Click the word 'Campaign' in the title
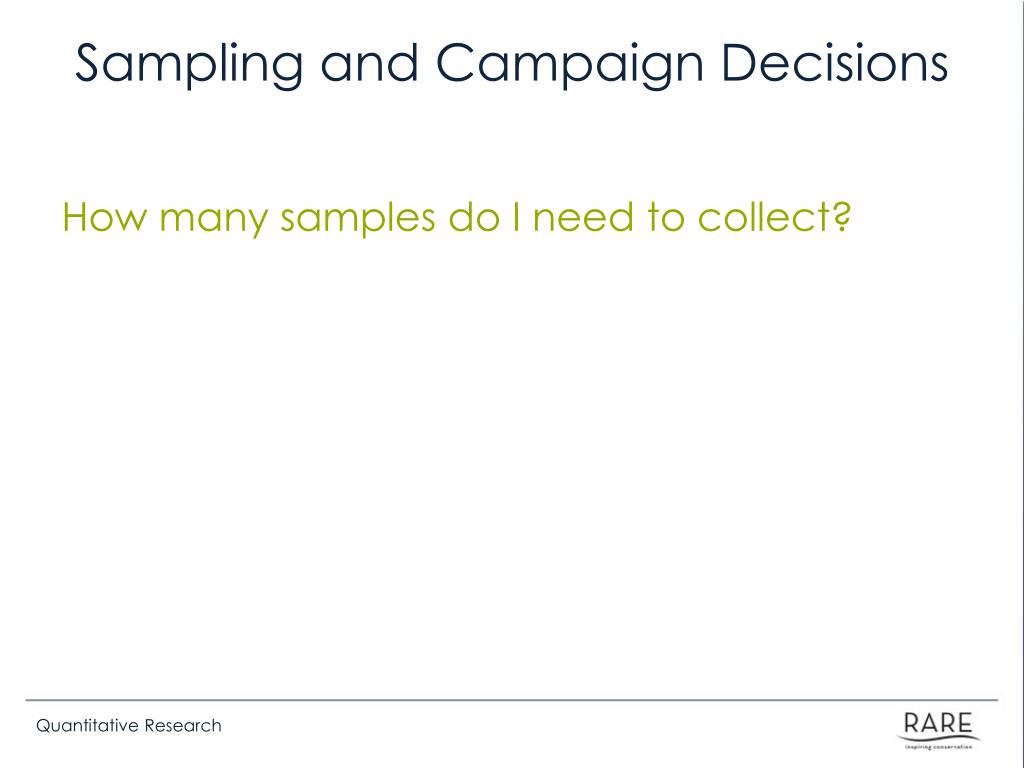The width and height of the screenshot is (1024, 768). pos(569,63)
